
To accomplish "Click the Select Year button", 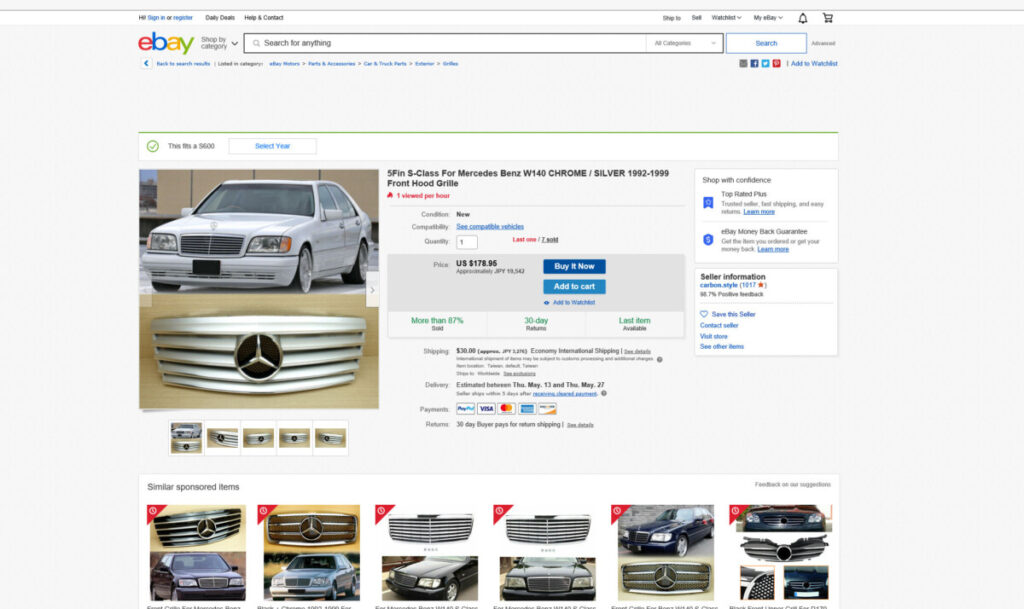I will (272, 146).
